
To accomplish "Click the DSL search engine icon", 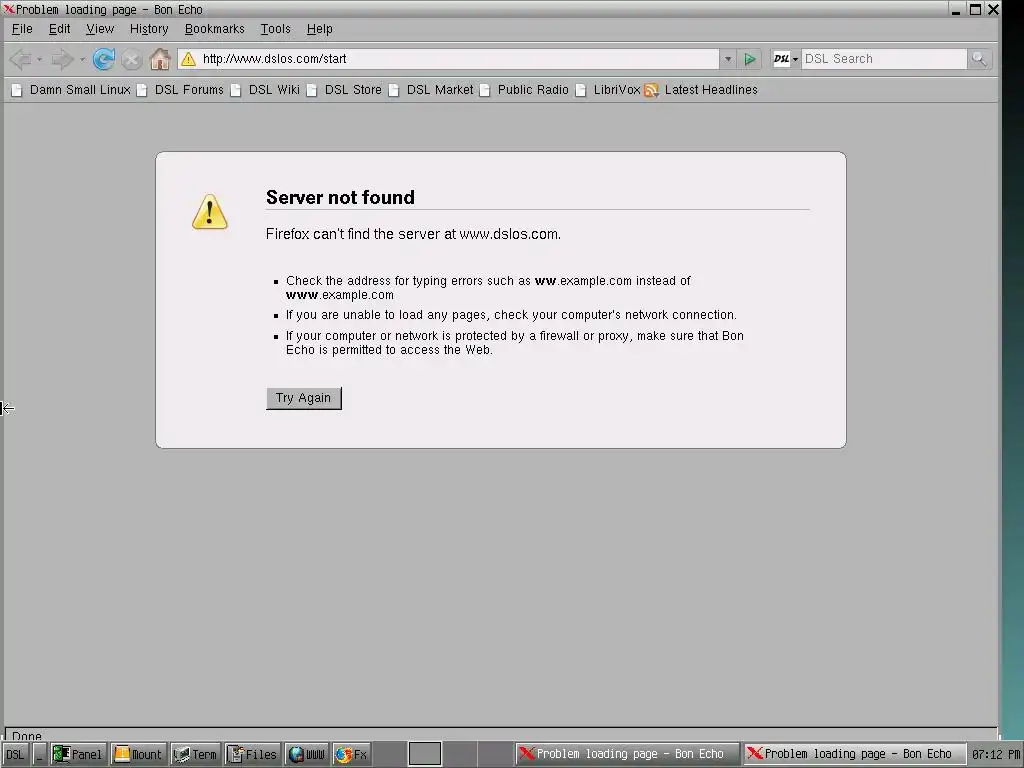I will pos(781,59).
